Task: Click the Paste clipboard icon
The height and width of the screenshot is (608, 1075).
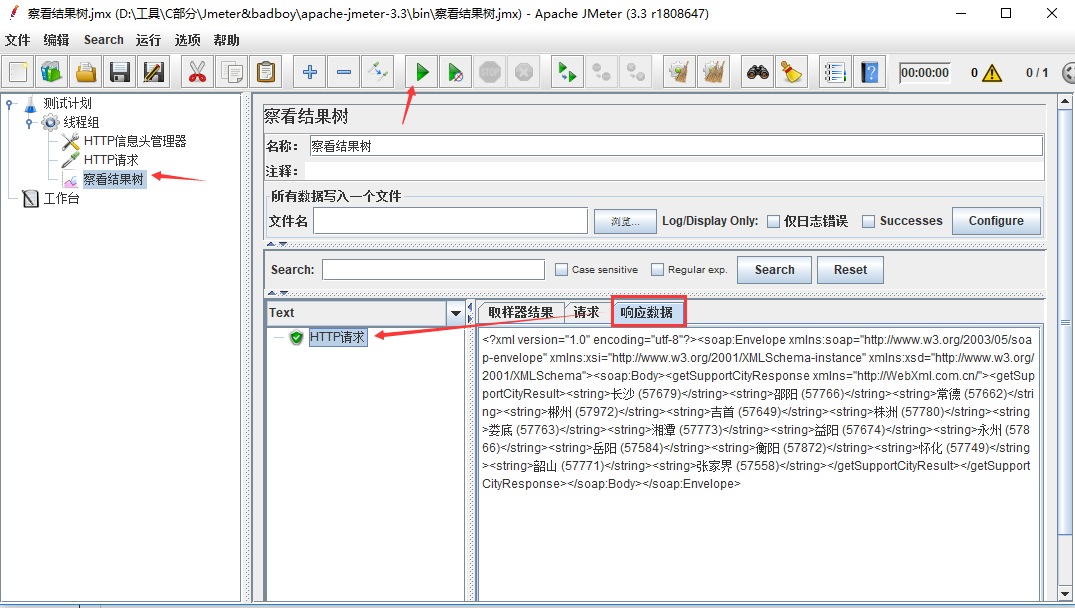Action: point(266,72)
